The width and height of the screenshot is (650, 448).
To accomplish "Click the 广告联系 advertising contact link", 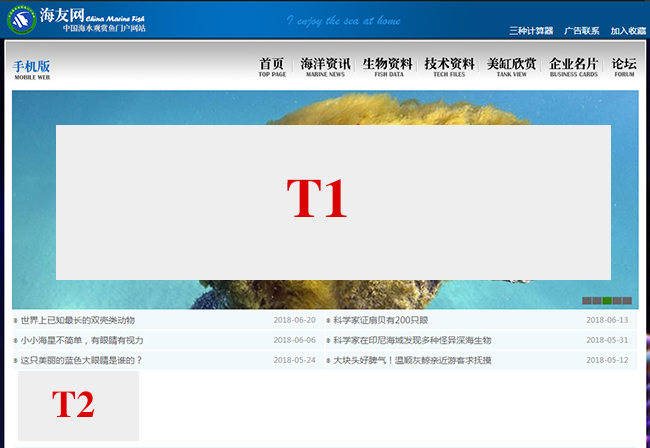I will [581, 31].
